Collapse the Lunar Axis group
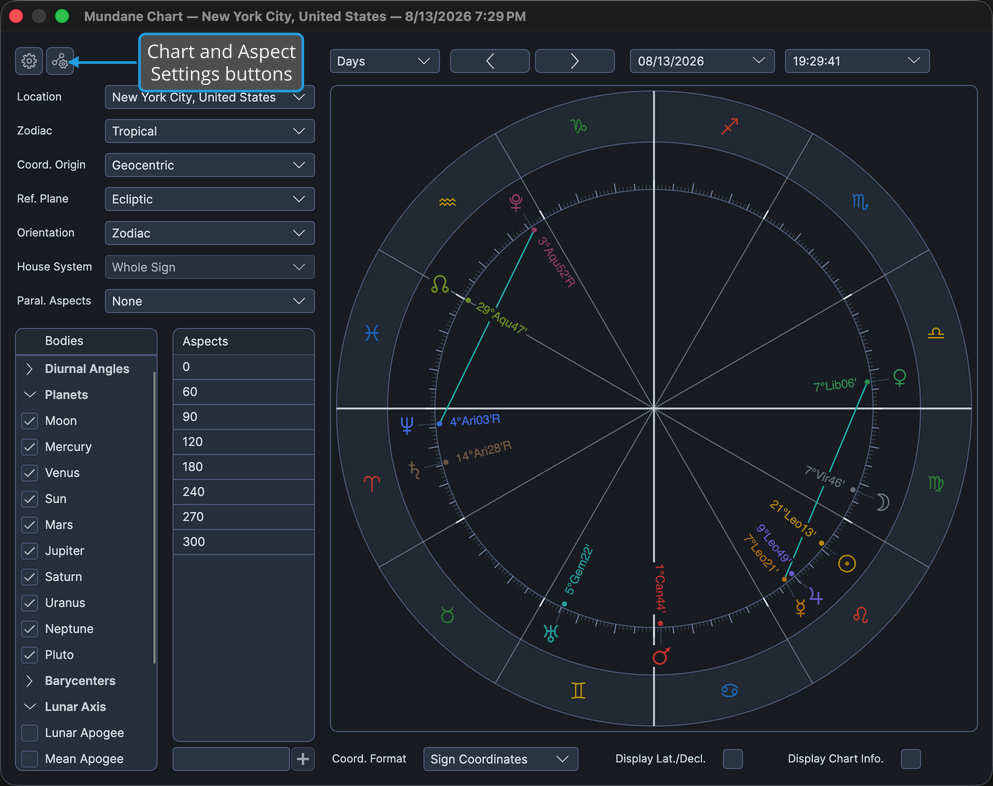The height and width of the screenshot is (786, 993). coord(29,707)
